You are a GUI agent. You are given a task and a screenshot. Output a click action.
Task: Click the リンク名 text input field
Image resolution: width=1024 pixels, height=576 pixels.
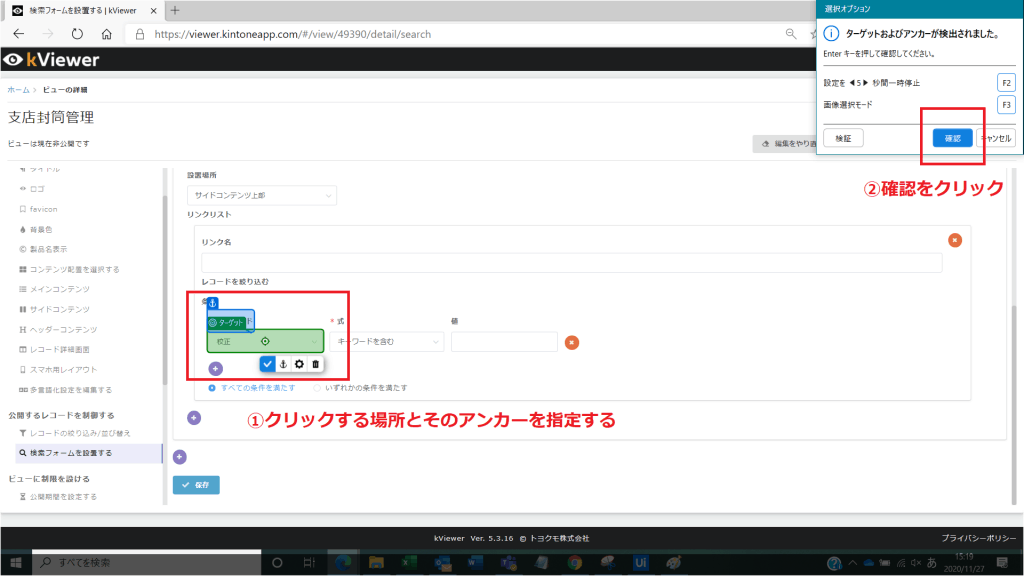pyautogui.click(x=571, y=263)
